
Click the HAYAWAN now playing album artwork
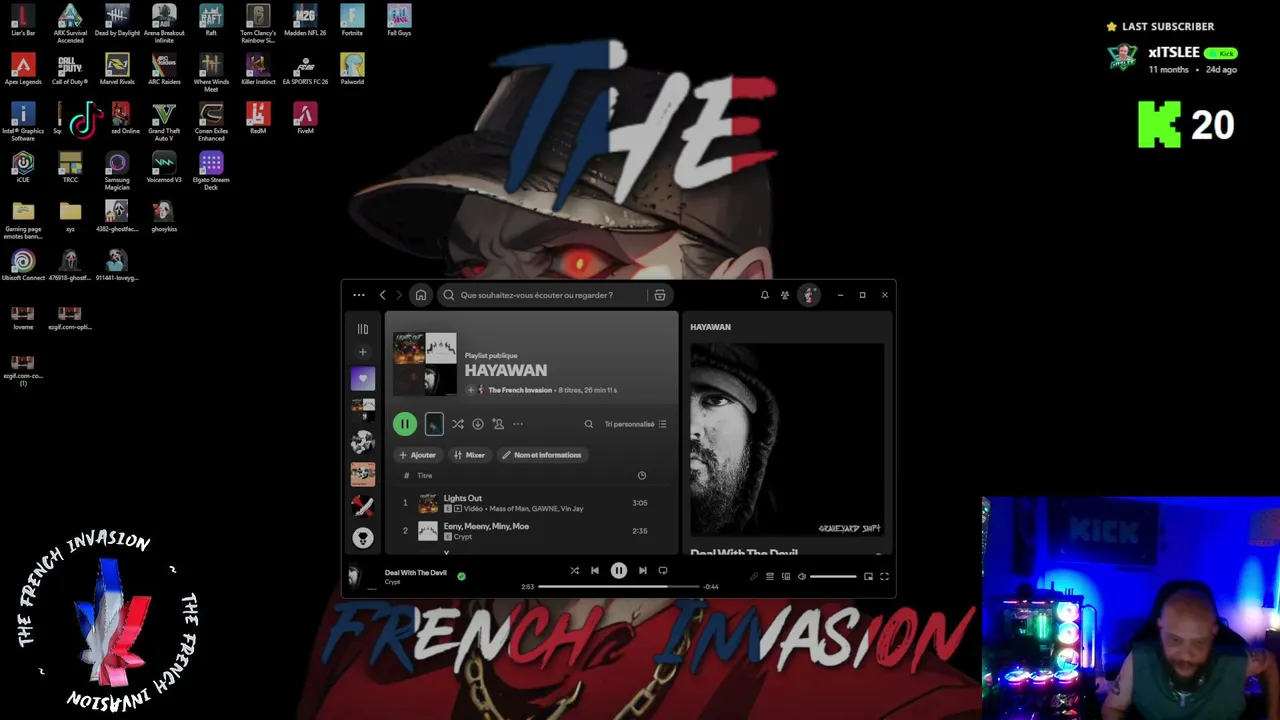787,440
